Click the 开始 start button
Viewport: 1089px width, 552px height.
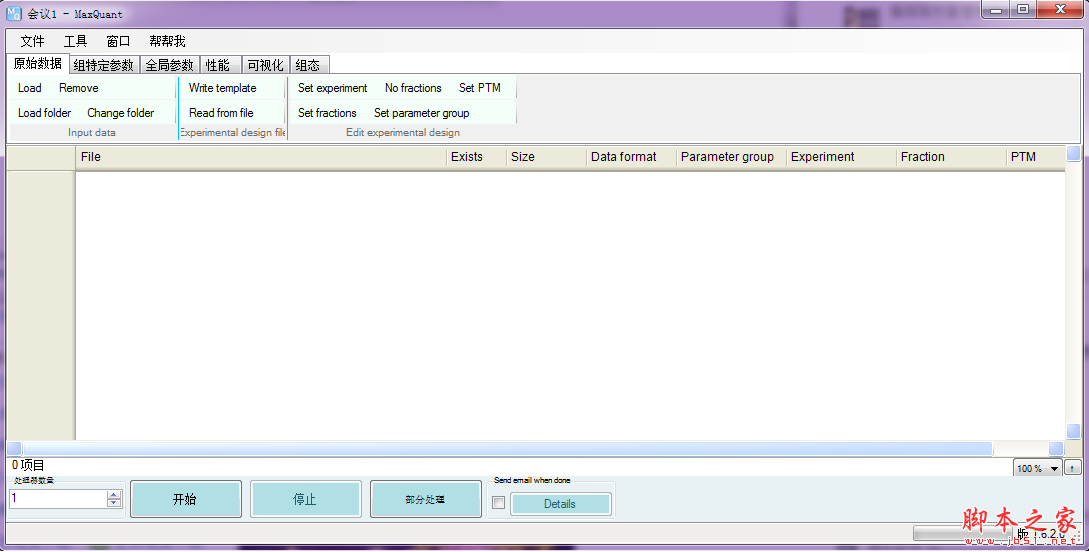(x=185, y=499)
